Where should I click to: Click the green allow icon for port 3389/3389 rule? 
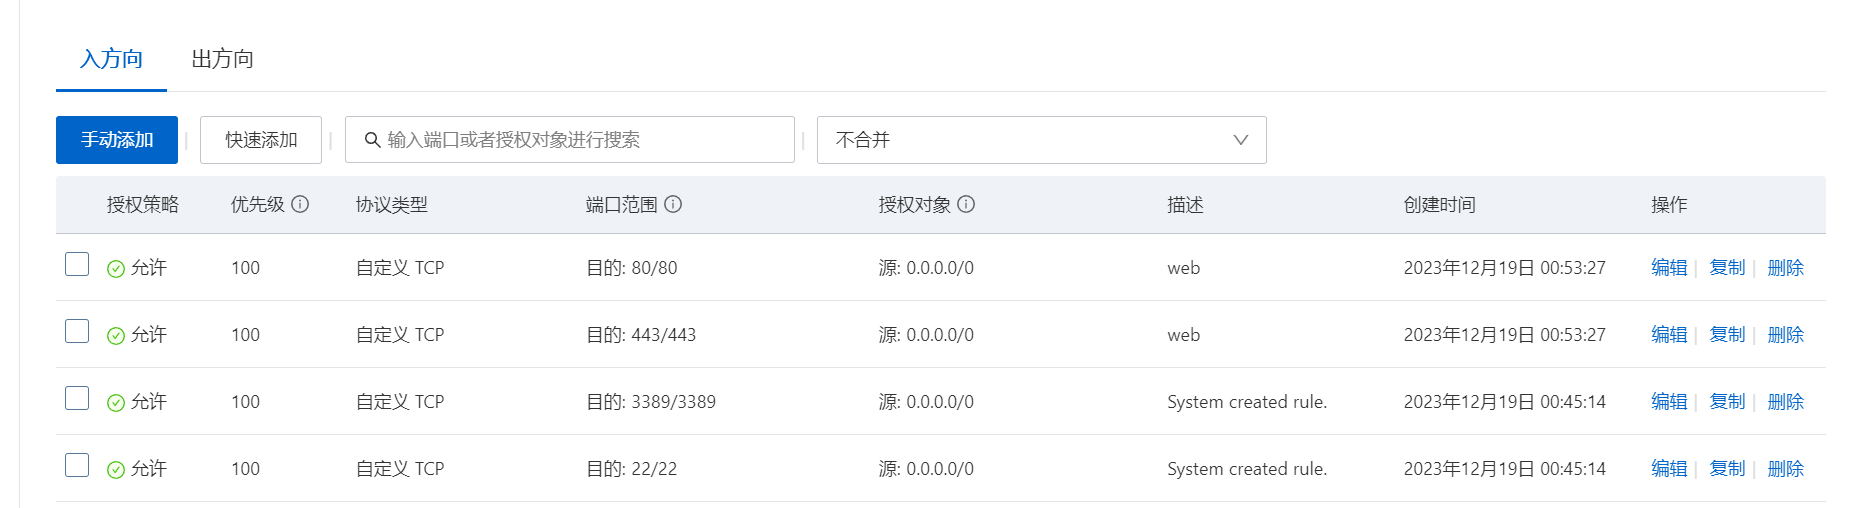(116, 402)
